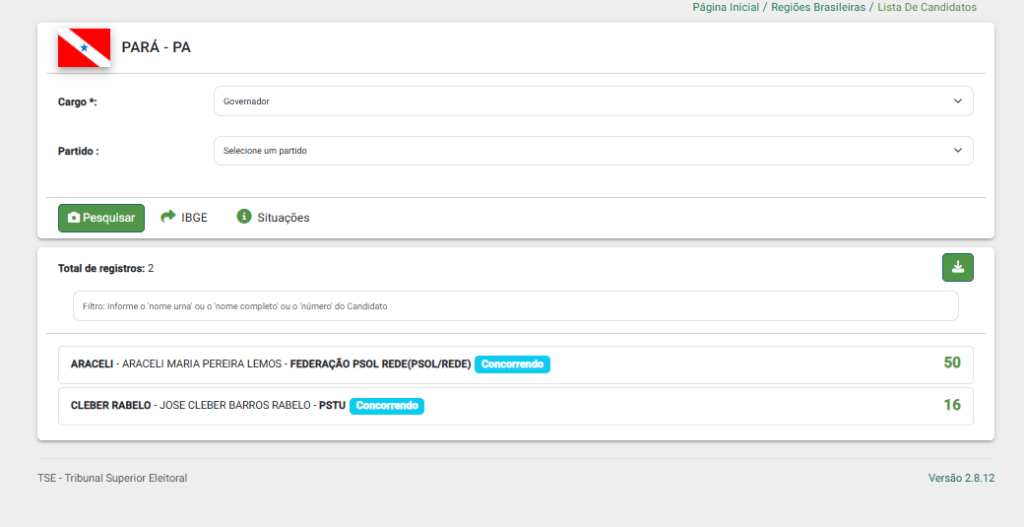This screenshot has width=1024, height=527.
Task: Click the Partido field label
Action: pyautogui.click(x=78, y=151)
